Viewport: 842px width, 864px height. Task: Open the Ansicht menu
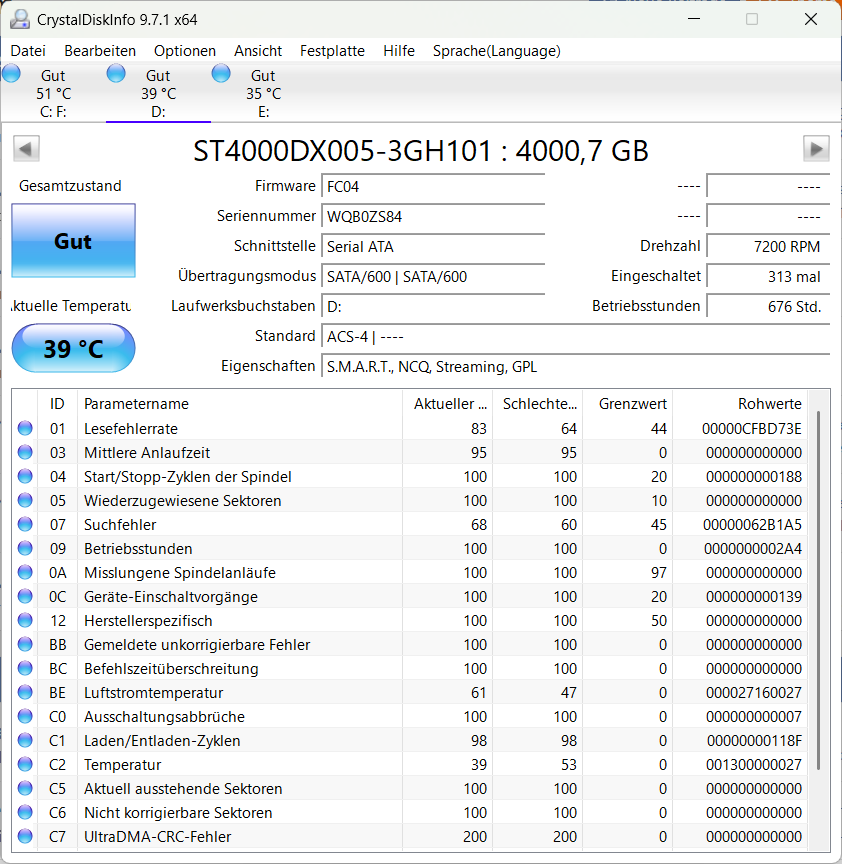(x=258, y=51)
